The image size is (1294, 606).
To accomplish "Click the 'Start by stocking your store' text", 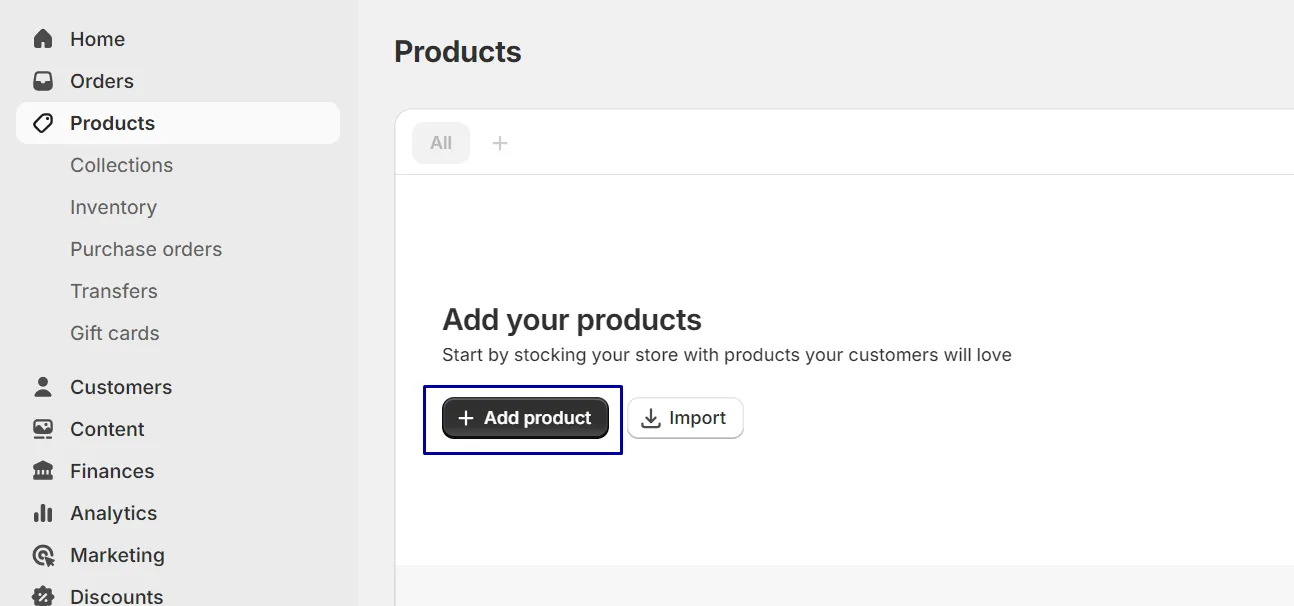I will 727,355.
